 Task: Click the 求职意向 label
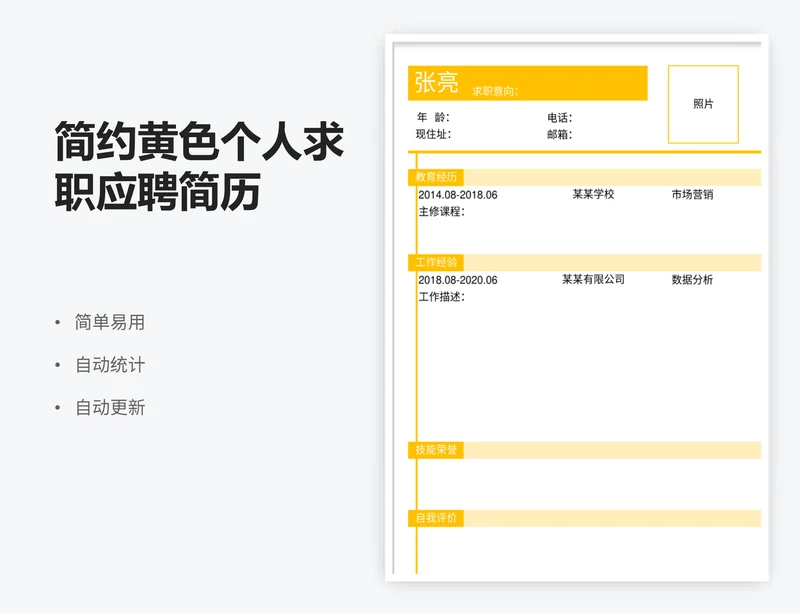(x=495, y=91)
